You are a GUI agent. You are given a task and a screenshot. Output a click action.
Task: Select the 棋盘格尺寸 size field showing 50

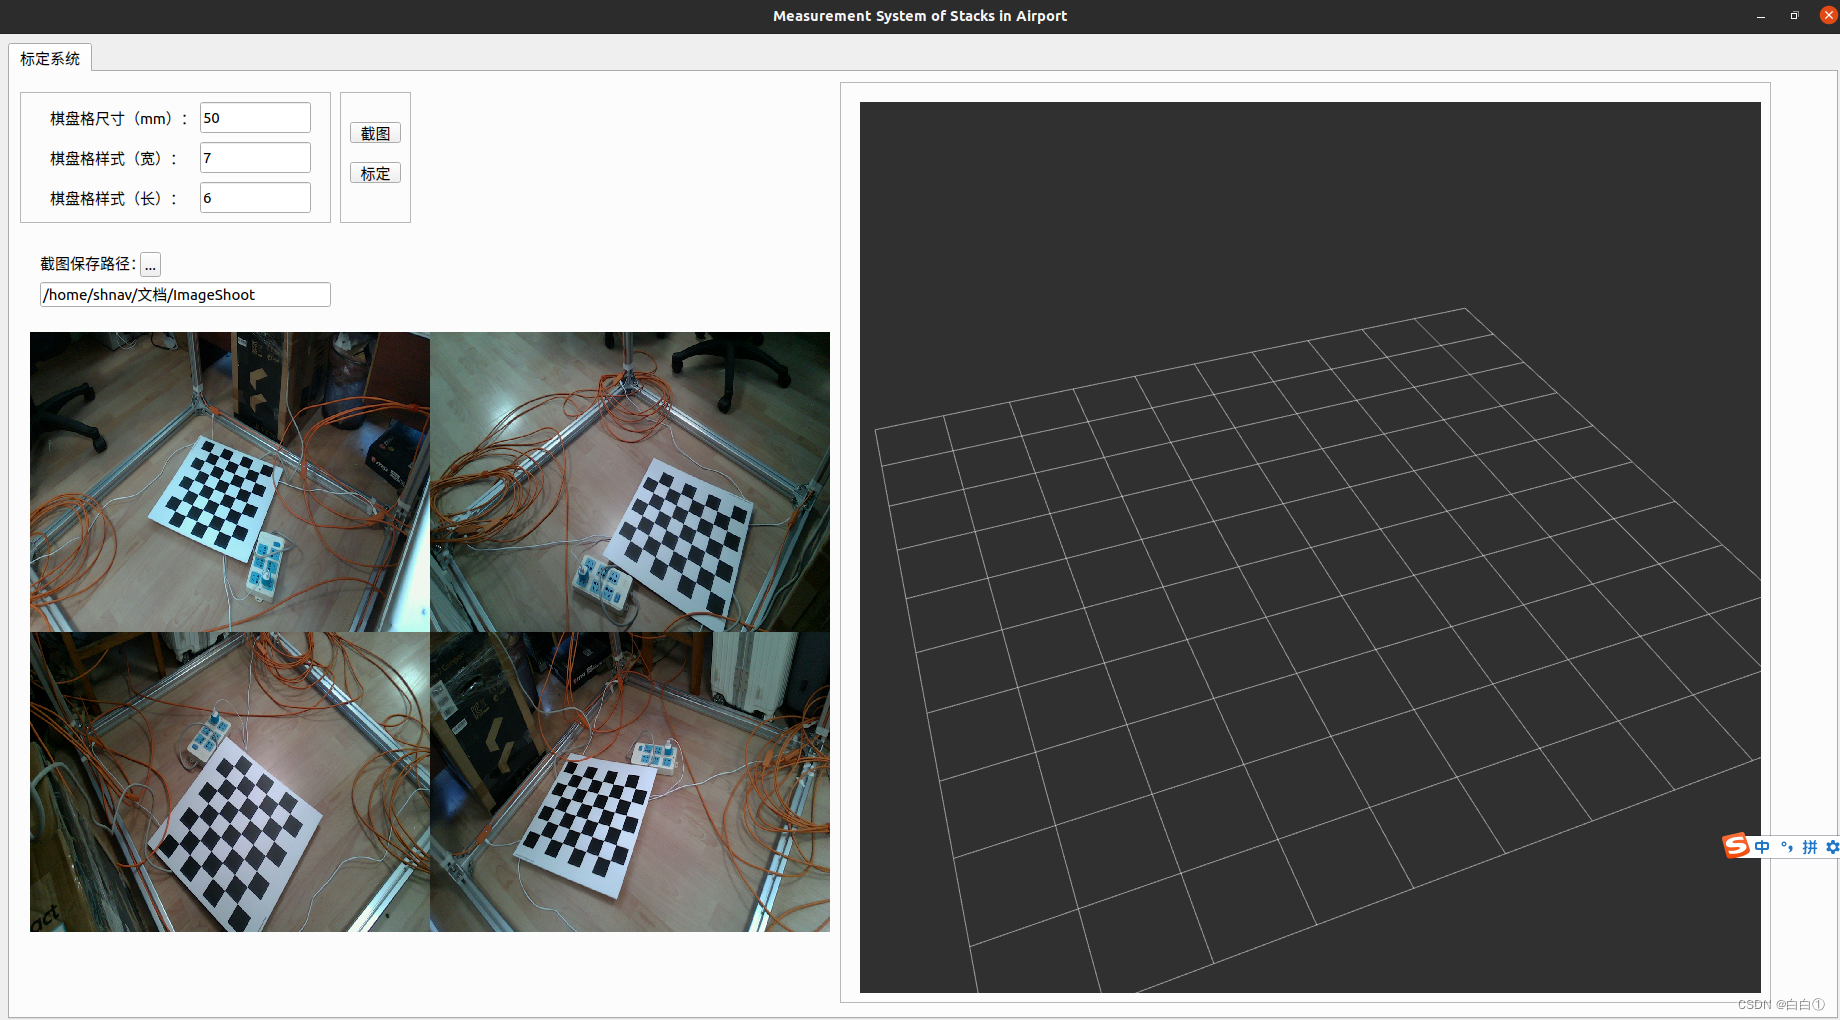tap(255, 117)
